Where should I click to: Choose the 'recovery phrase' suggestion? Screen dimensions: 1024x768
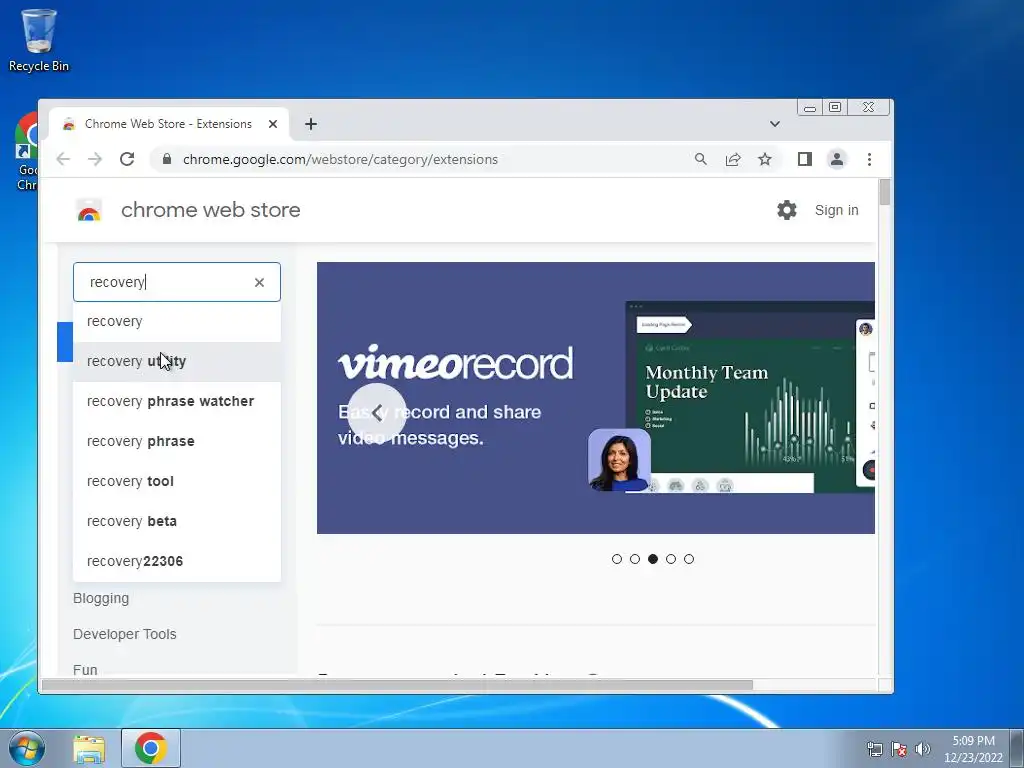click(177, 441)
